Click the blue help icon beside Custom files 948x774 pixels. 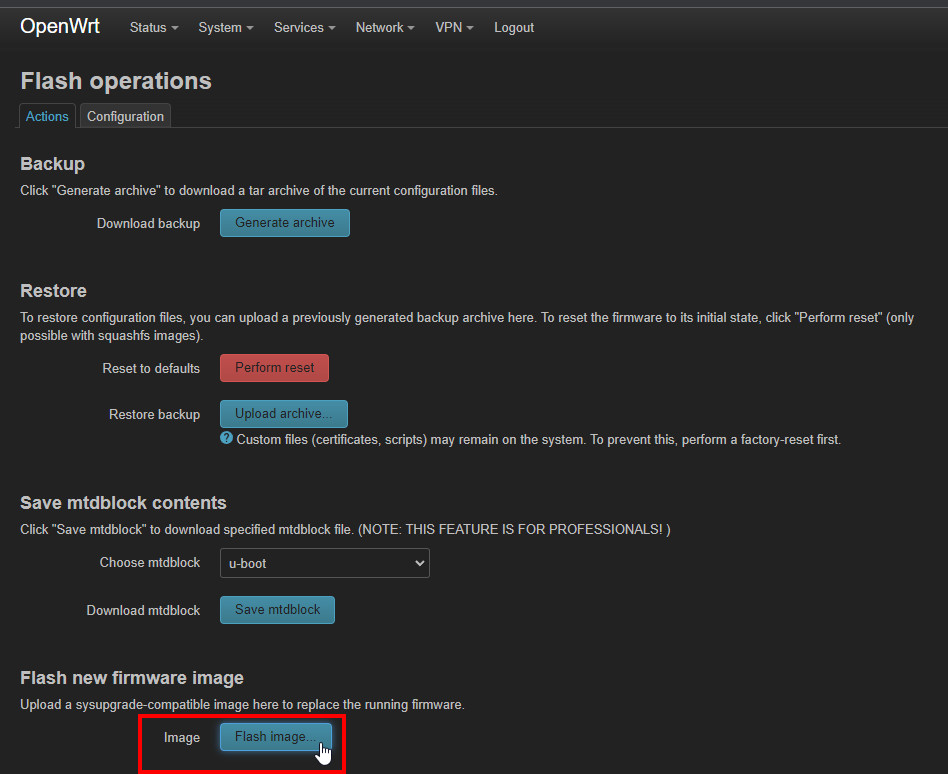coord(227,439)
